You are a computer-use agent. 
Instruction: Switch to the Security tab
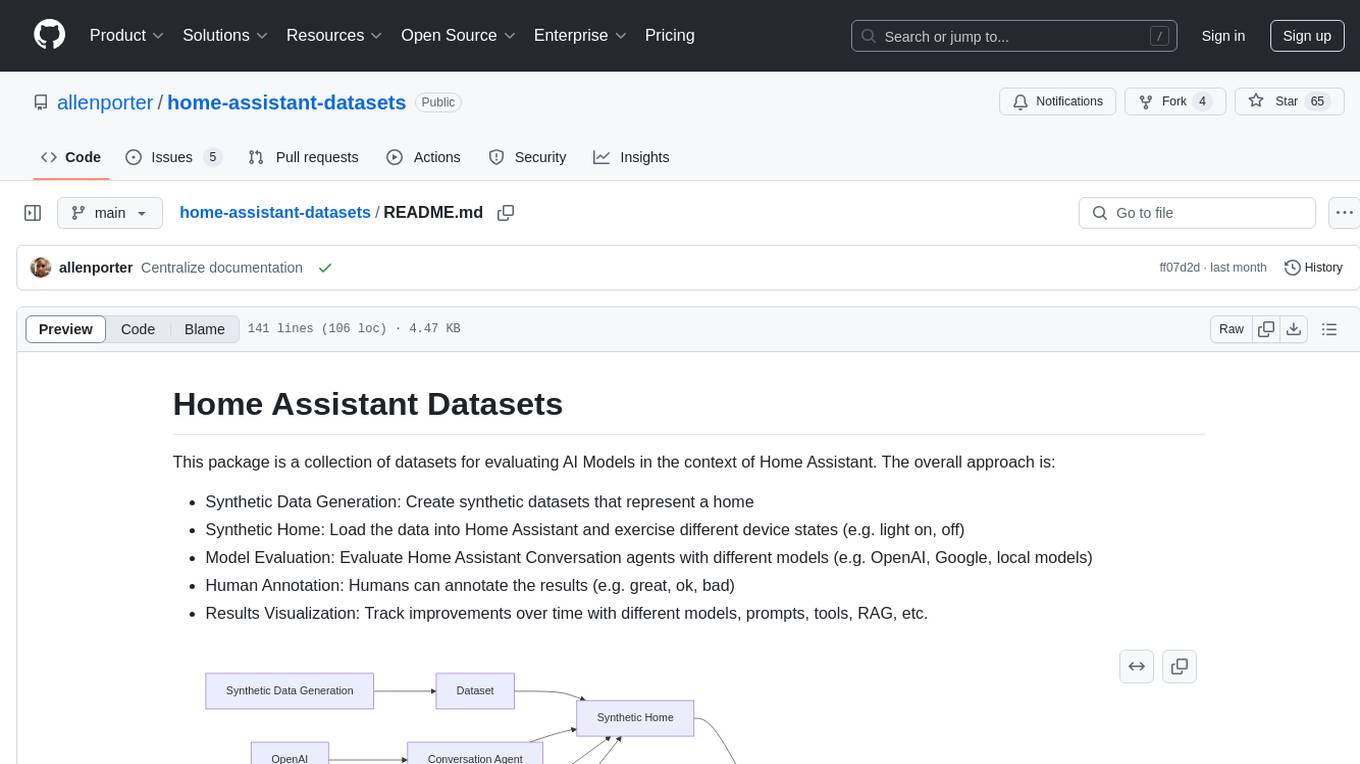coord(527,157)
